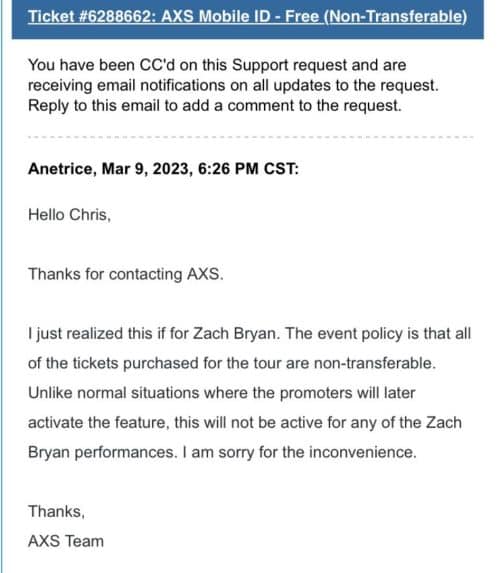500x573 pixels.
Task: Click the "6:26 PM CST" timestamp
Action: click(x=248, y=169)
